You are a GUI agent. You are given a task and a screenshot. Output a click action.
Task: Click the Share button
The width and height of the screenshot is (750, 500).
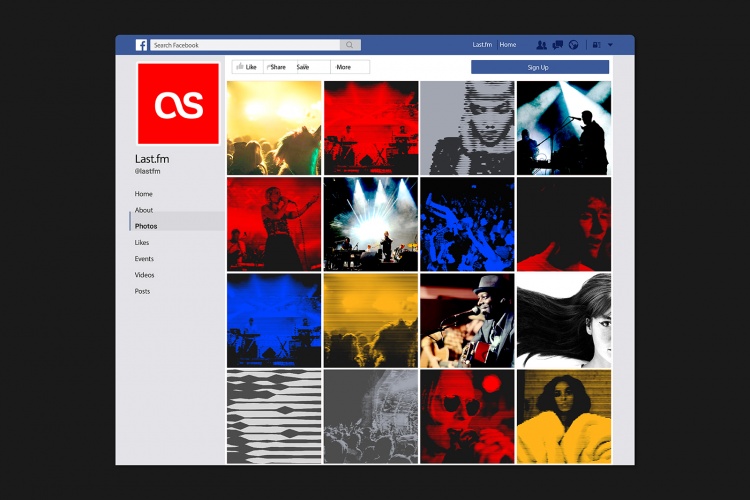click(x=276, y=67)
